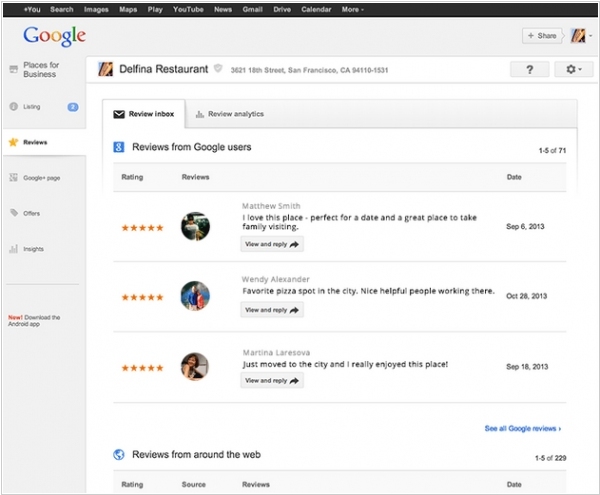Screen dimensions: 600x495
Task: Click the Martina Laresova reviewer name
Action: point(276,353)
